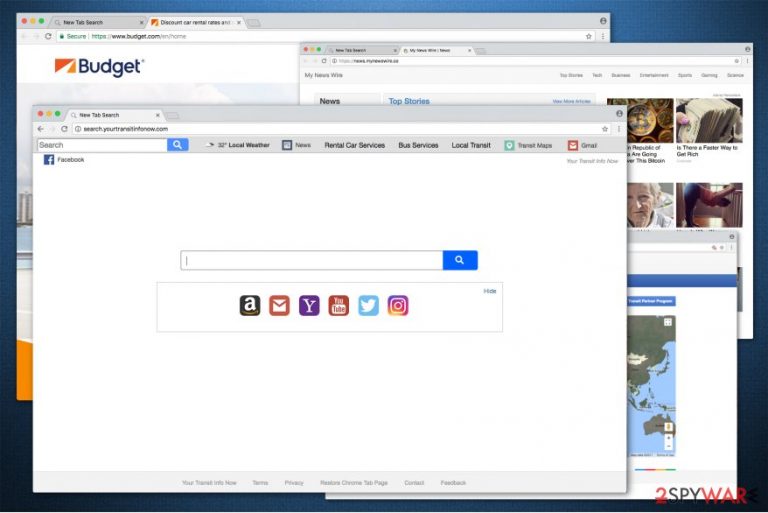
Task: Click the Your Transit Info Now toolbar label
Action: [x=592, y=161]
